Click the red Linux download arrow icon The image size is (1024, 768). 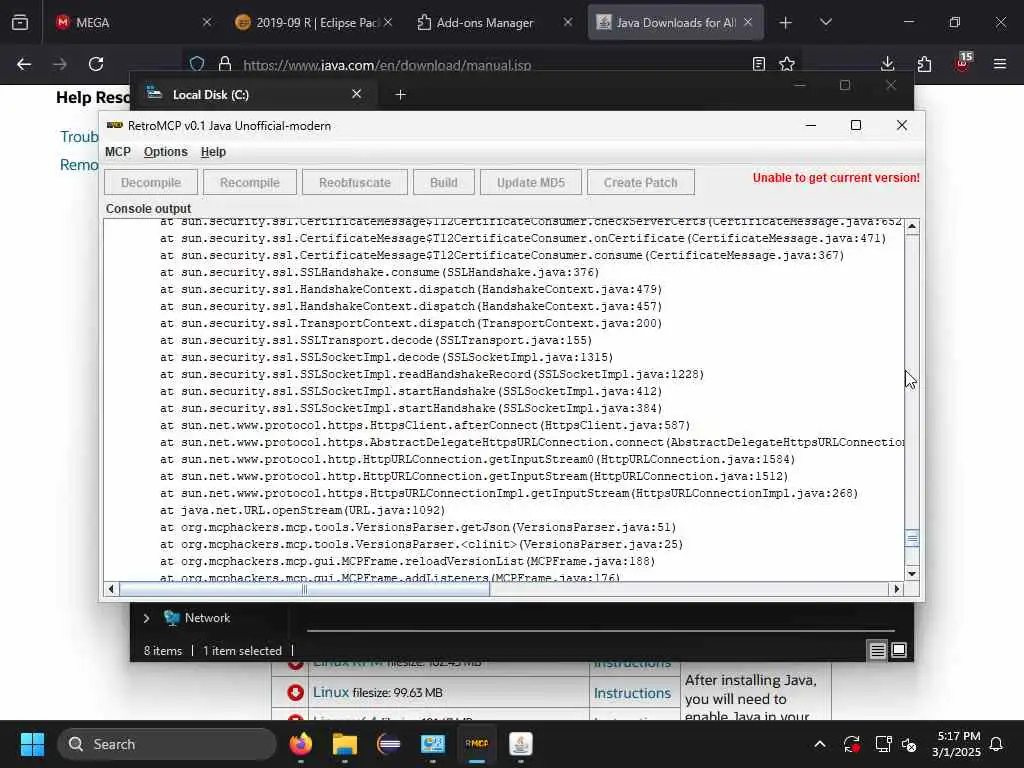295,692
